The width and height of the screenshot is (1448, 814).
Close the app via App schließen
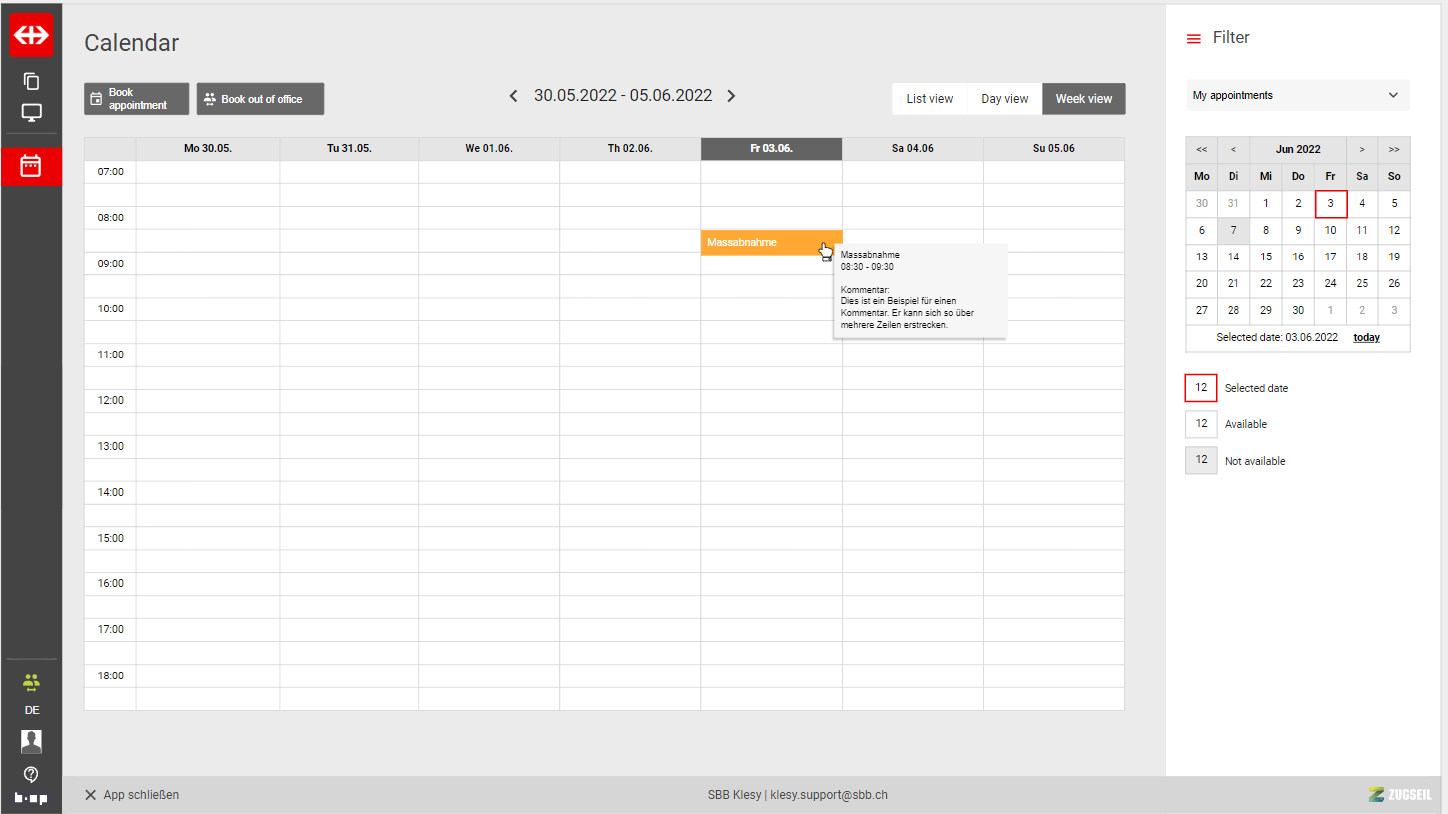(132, 795)
